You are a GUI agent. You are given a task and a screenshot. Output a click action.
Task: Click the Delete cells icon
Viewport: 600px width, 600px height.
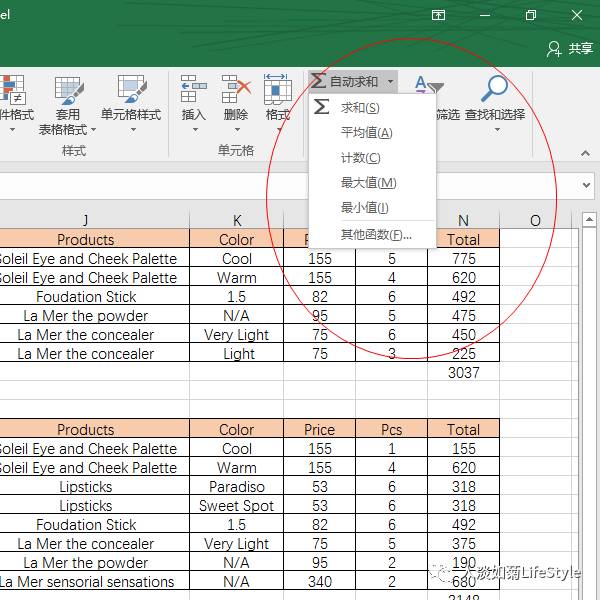(236, 89)
